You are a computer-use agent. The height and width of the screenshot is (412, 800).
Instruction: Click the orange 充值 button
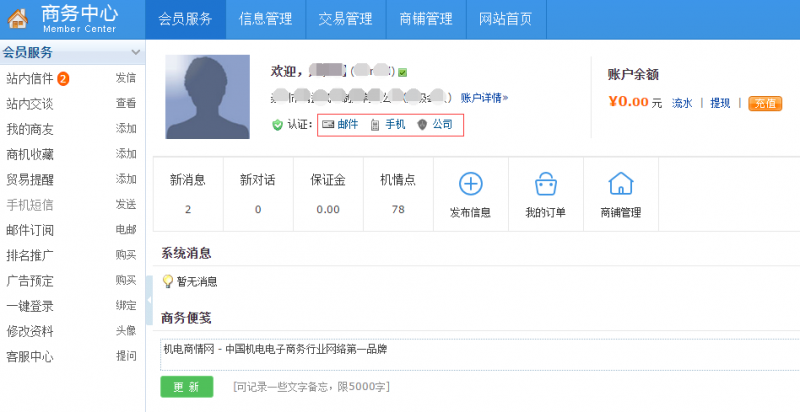pyautogui.click(x=765, y=104)
